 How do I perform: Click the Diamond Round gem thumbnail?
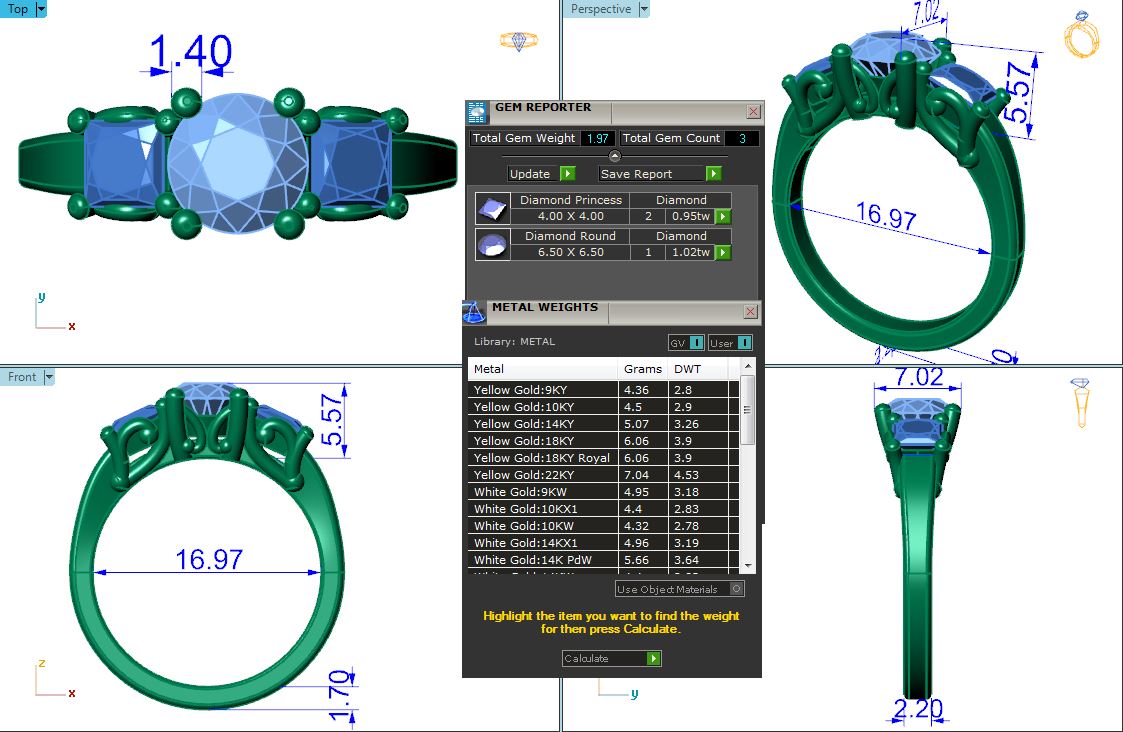[x=491, y=244]
